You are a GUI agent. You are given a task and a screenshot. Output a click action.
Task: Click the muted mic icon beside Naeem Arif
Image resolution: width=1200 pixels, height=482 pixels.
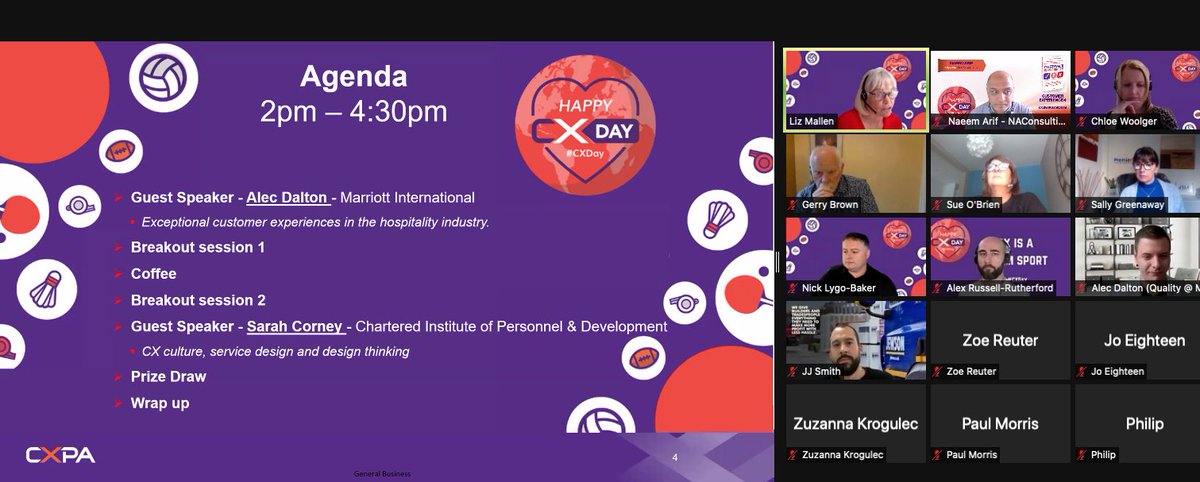(937, 121)
